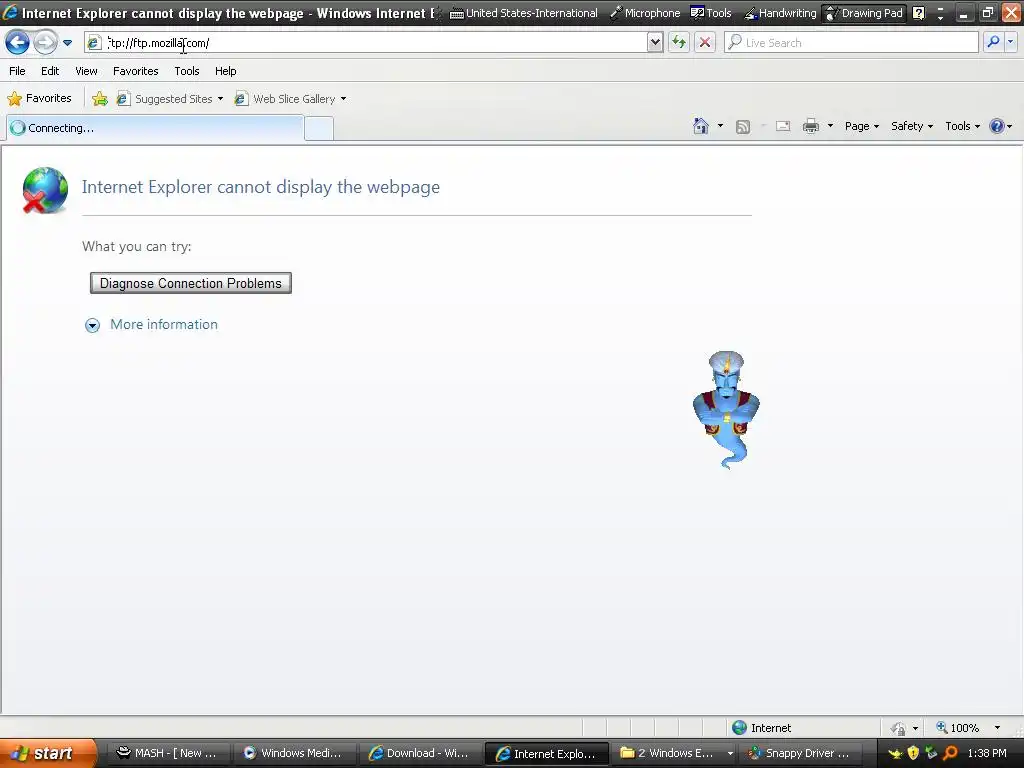Open the Edit menu
Viewport: 1024px width, 768px height.
pyautogui.click(x=50, y=71)
